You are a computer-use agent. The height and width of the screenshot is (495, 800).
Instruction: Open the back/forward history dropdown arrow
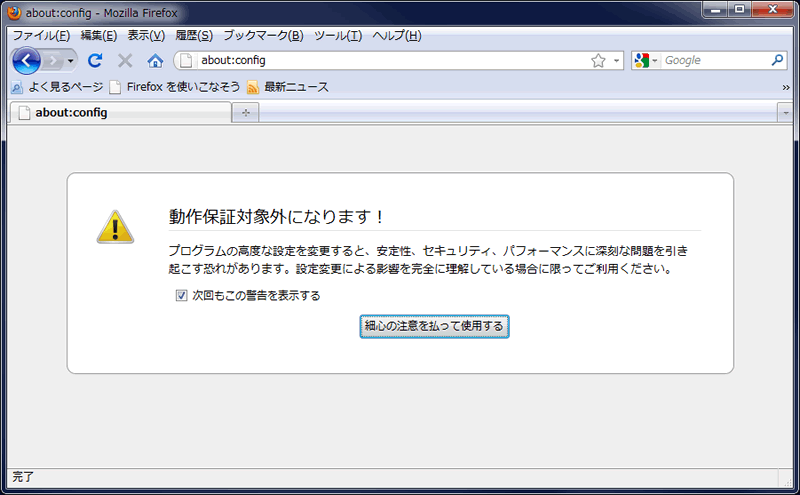[70, 61]
